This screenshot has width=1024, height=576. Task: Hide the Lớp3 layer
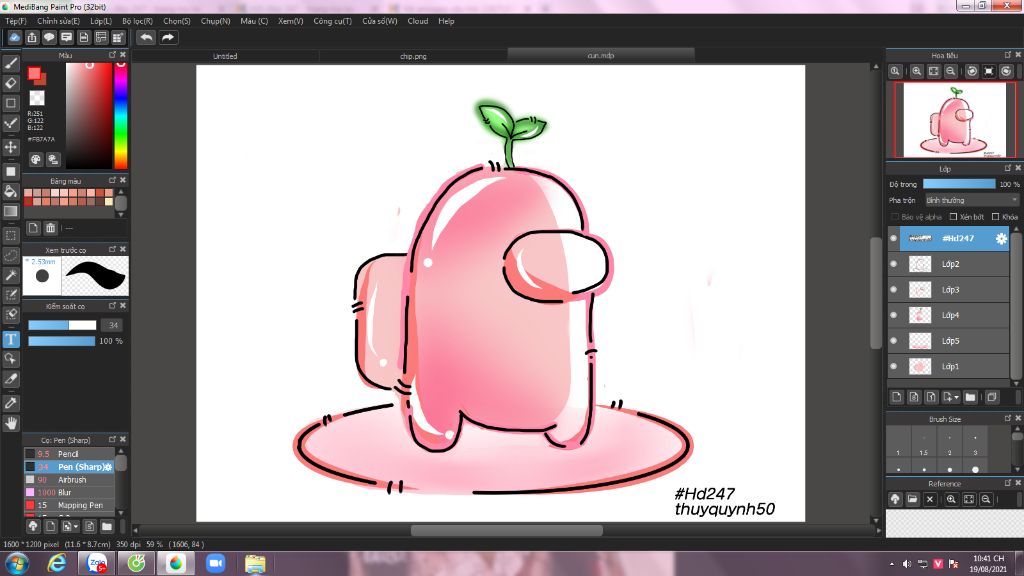pyautogui.click(x=893, y=289)
